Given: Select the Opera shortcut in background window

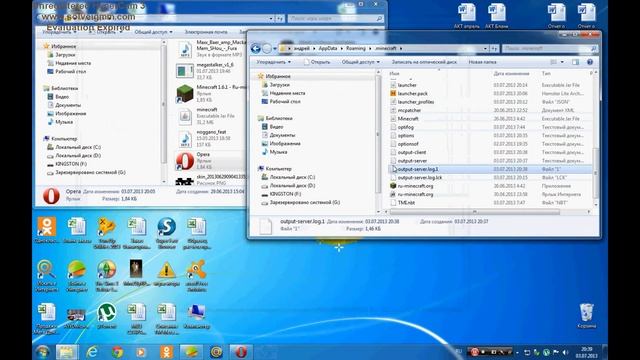Looking at the screenshot, I should [x=211, y=160].
